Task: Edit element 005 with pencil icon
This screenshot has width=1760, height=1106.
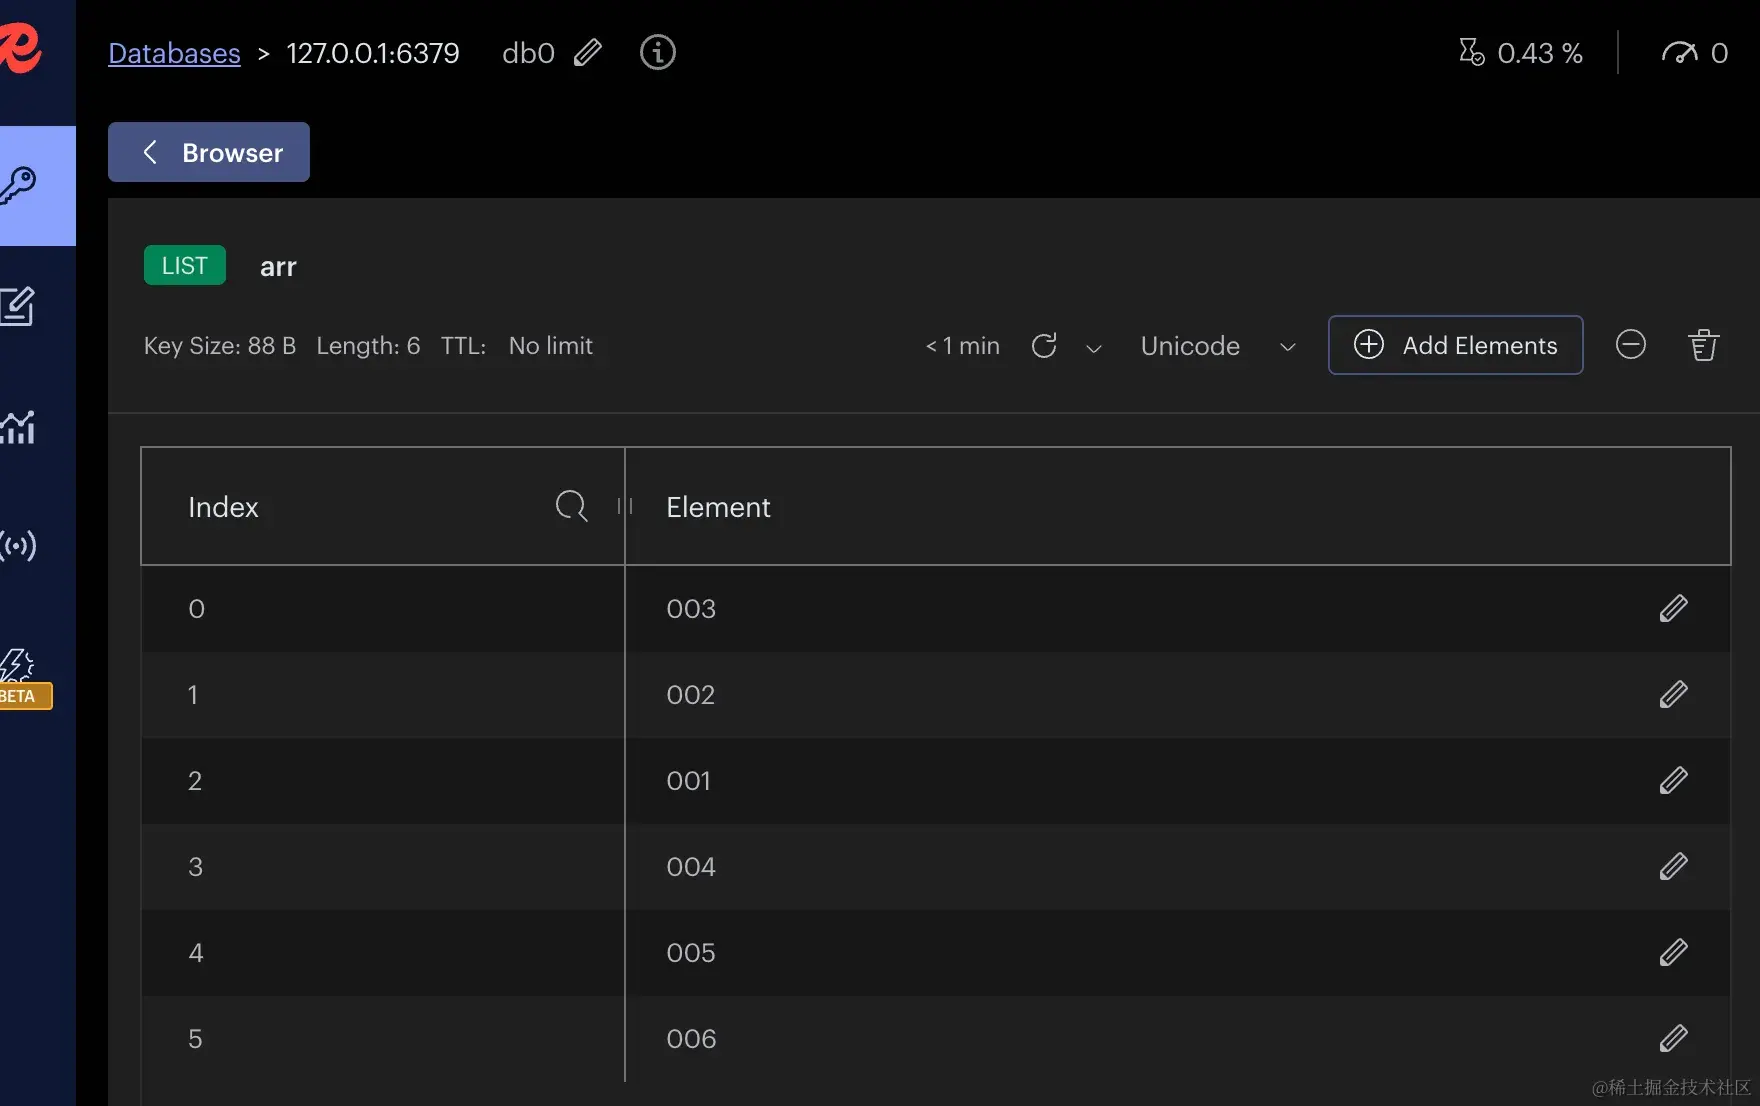Action: coord(1673,952)
